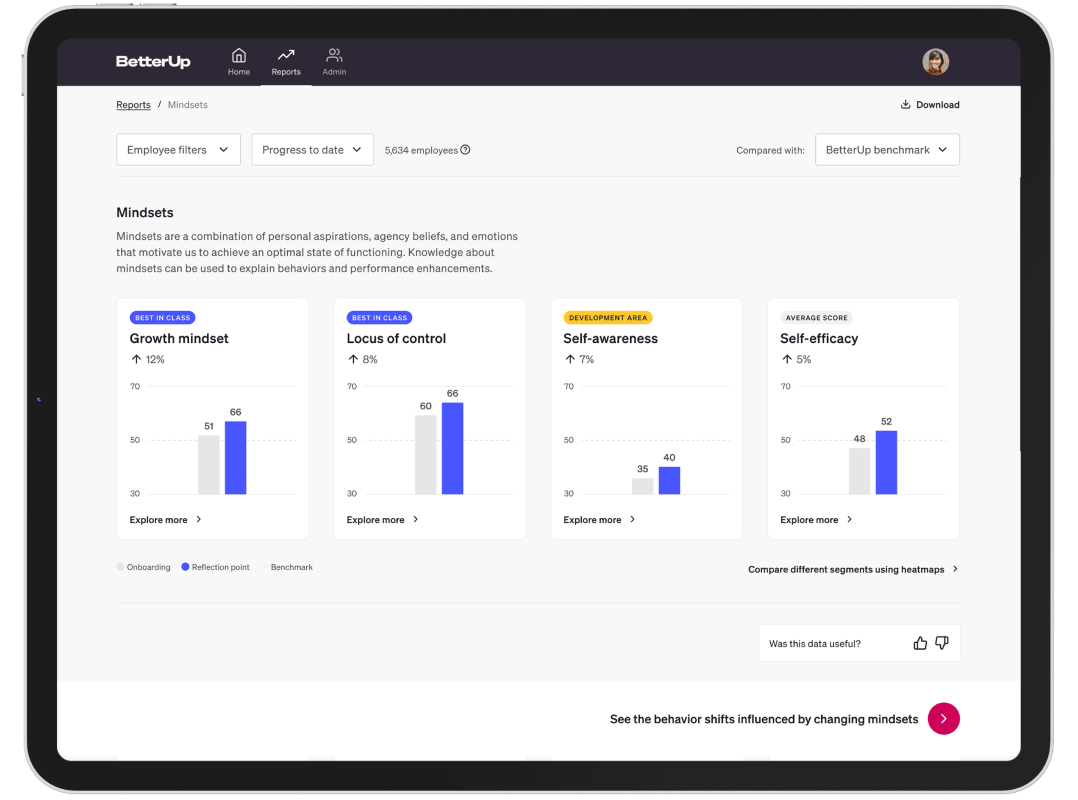The height and width of the screenshot is (800, 1078).
Task: Explore more on Self-awareness card
Action: pyautogui.click(x=599, y=520)
